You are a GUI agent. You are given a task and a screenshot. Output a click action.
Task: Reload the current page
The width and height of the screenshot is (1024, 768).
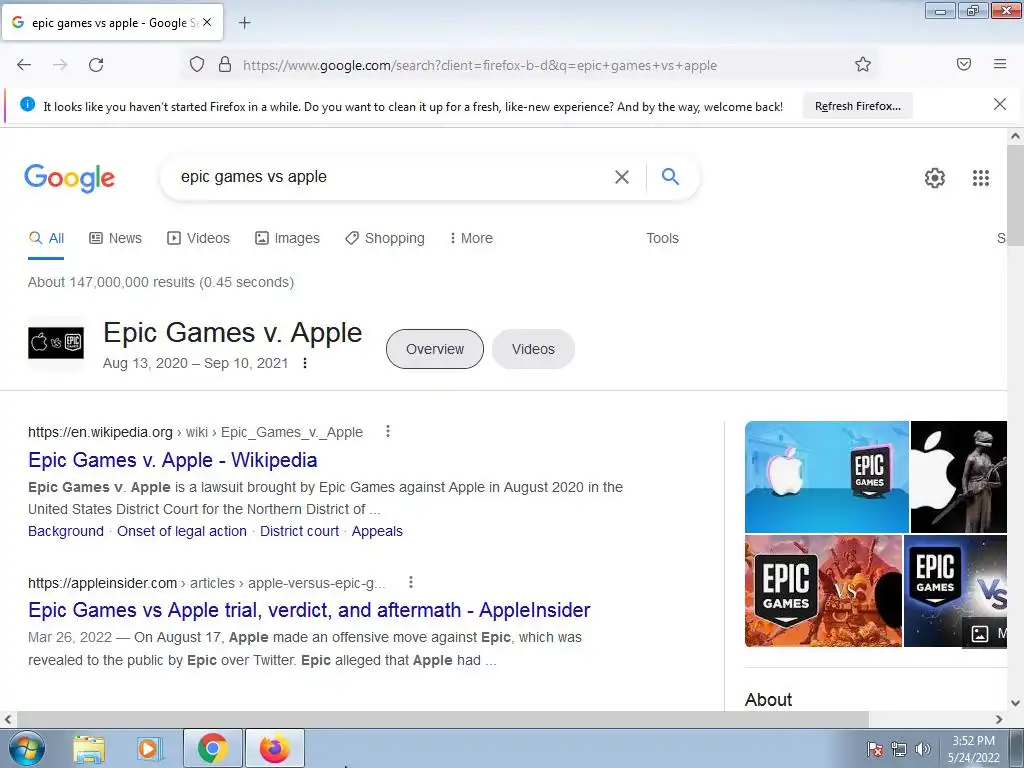click(x=96, y=65)
